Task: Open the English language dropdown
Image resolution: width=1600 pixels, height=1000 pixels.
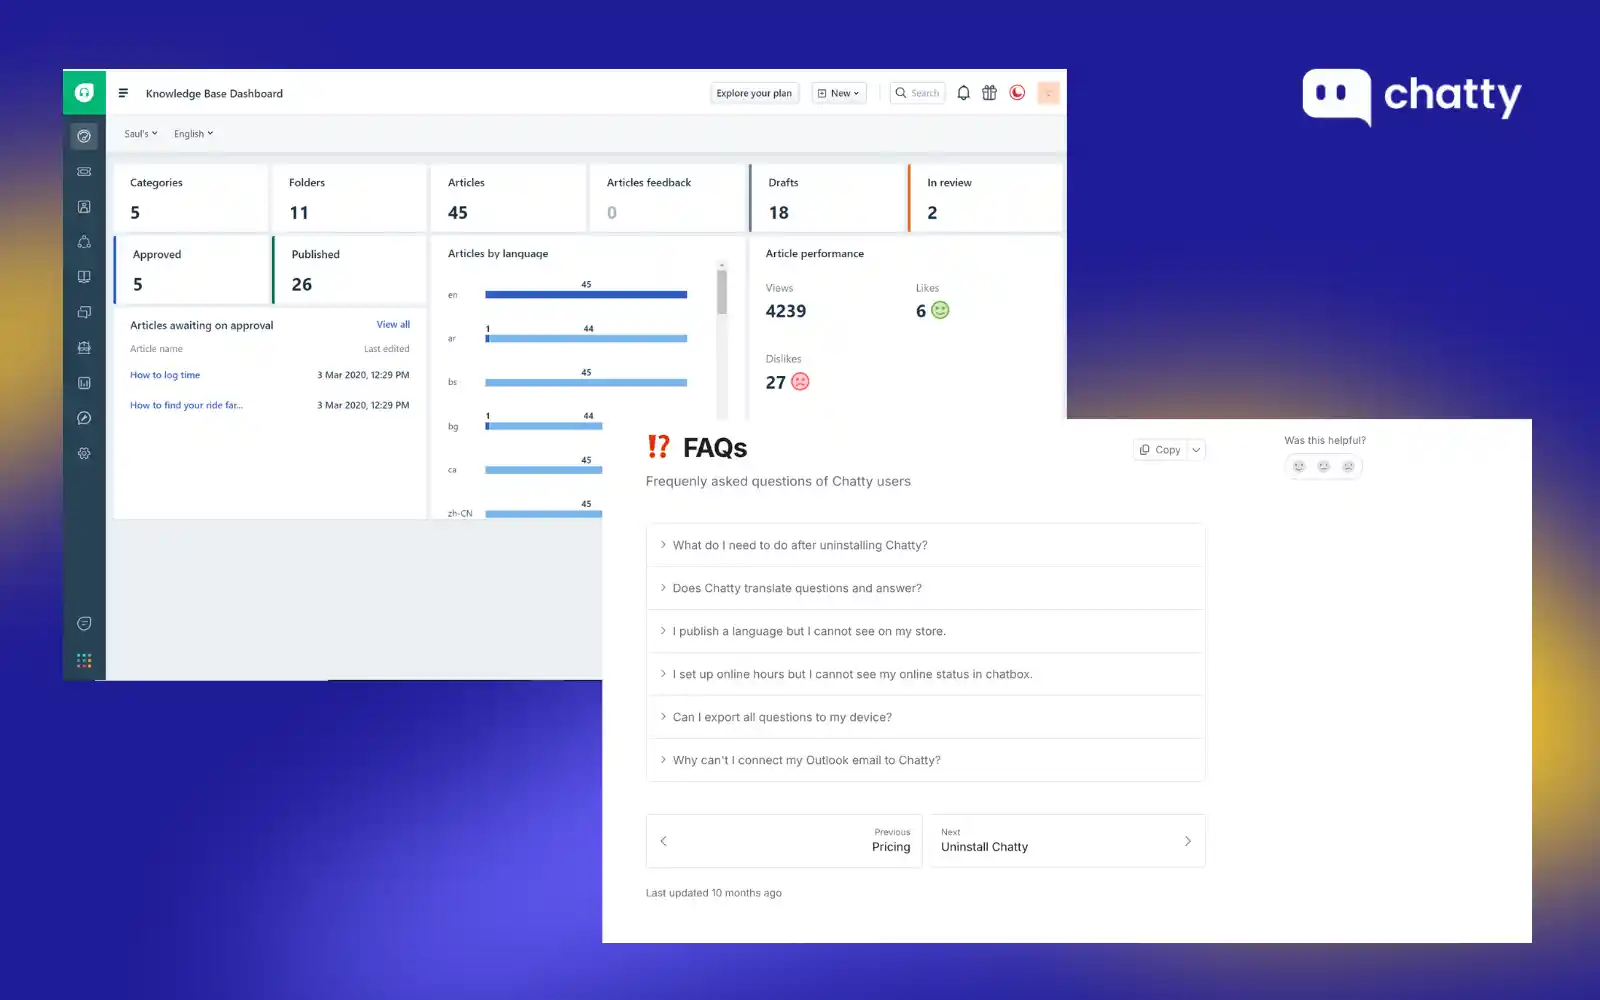Action: [193, 133]
